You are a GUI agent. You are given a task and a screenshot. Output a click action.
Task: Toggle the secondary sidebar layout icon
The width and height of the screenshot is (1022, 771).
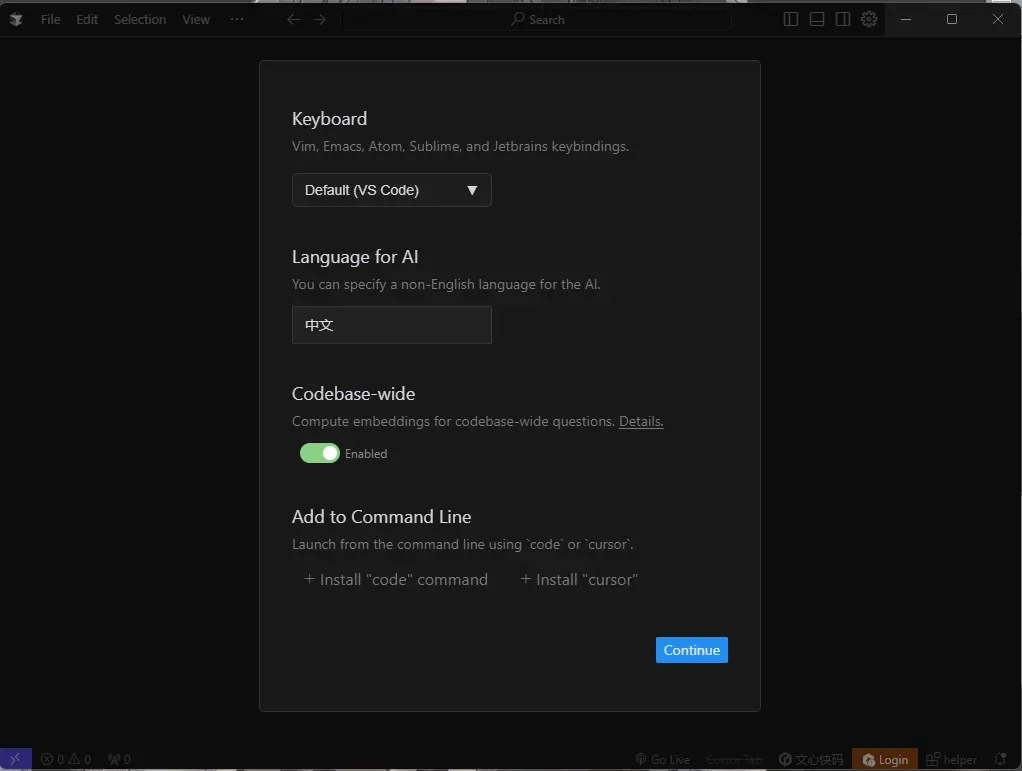coord(843,20)
